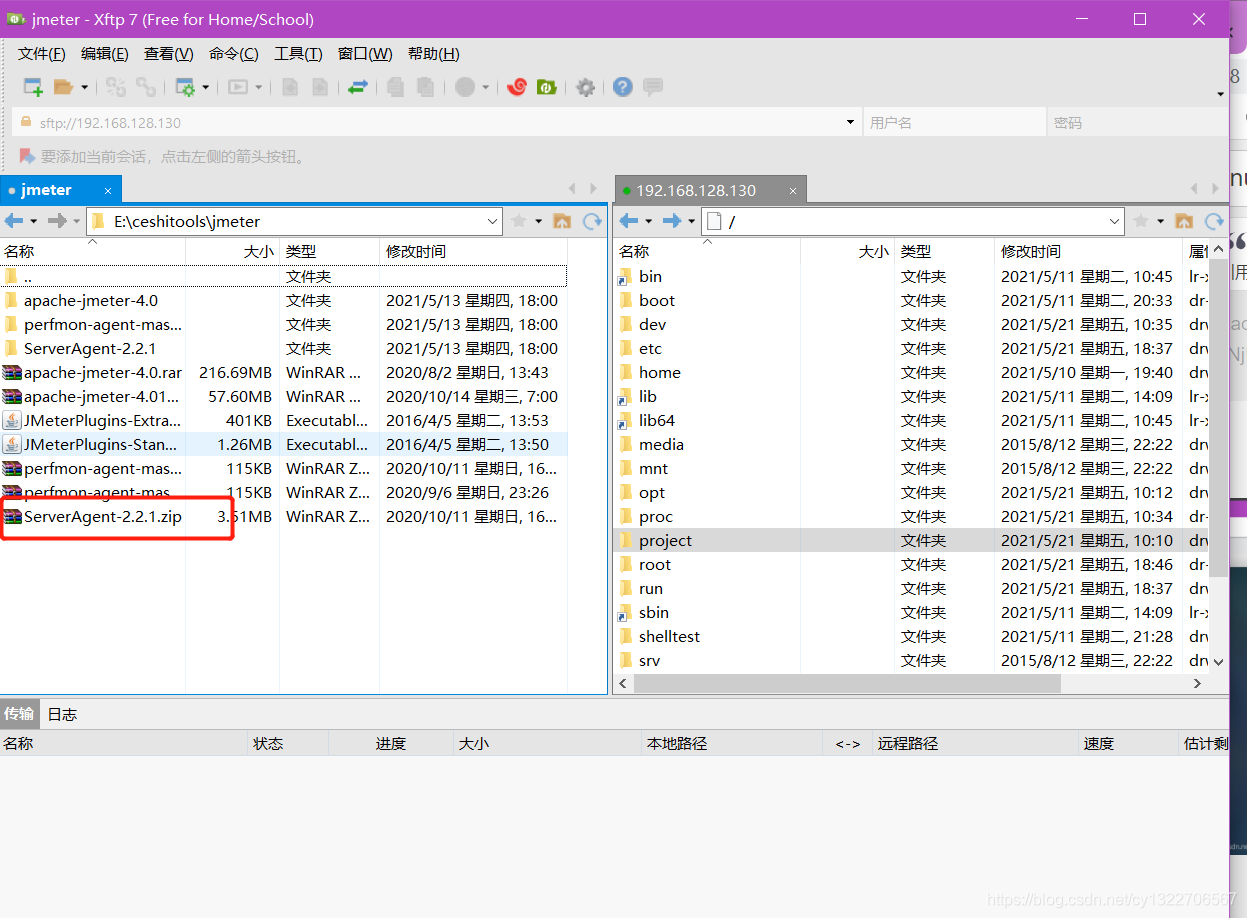Open the local bookmark star dropdown arrow

(x=538, y=221)
